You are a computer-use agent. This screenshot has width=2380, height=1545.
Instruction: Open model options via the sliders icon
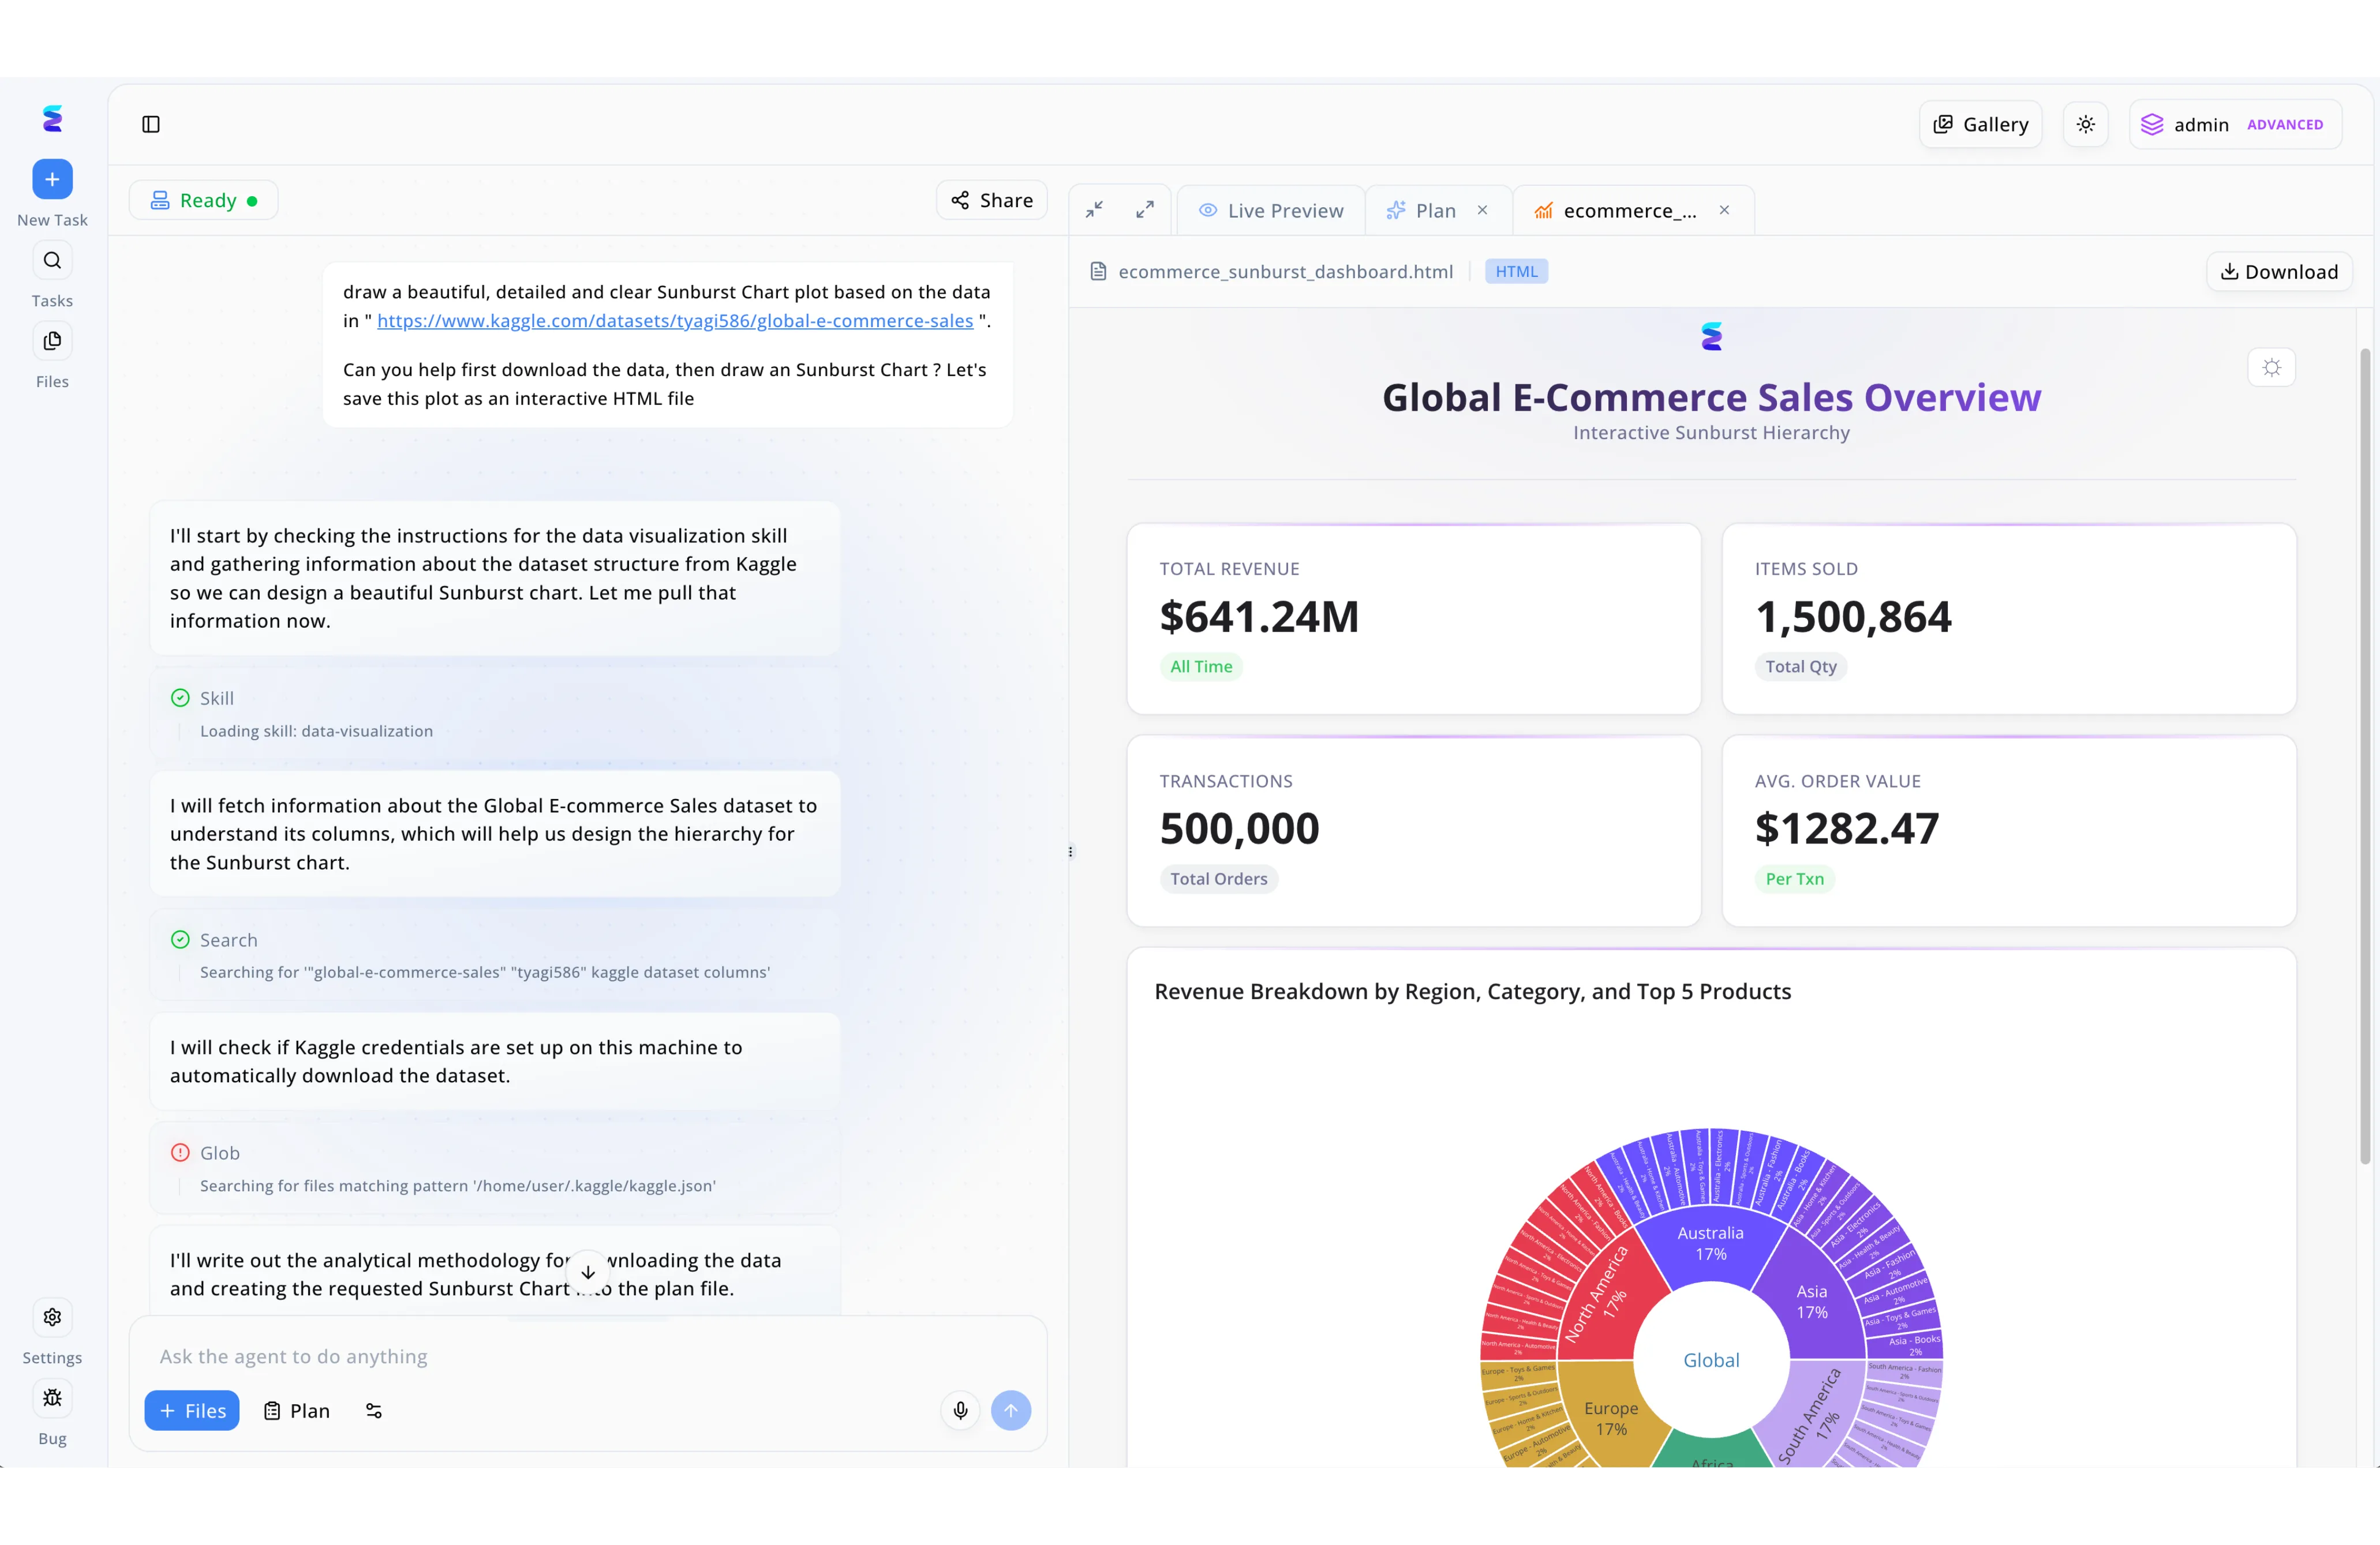[x=373, y=1411]
